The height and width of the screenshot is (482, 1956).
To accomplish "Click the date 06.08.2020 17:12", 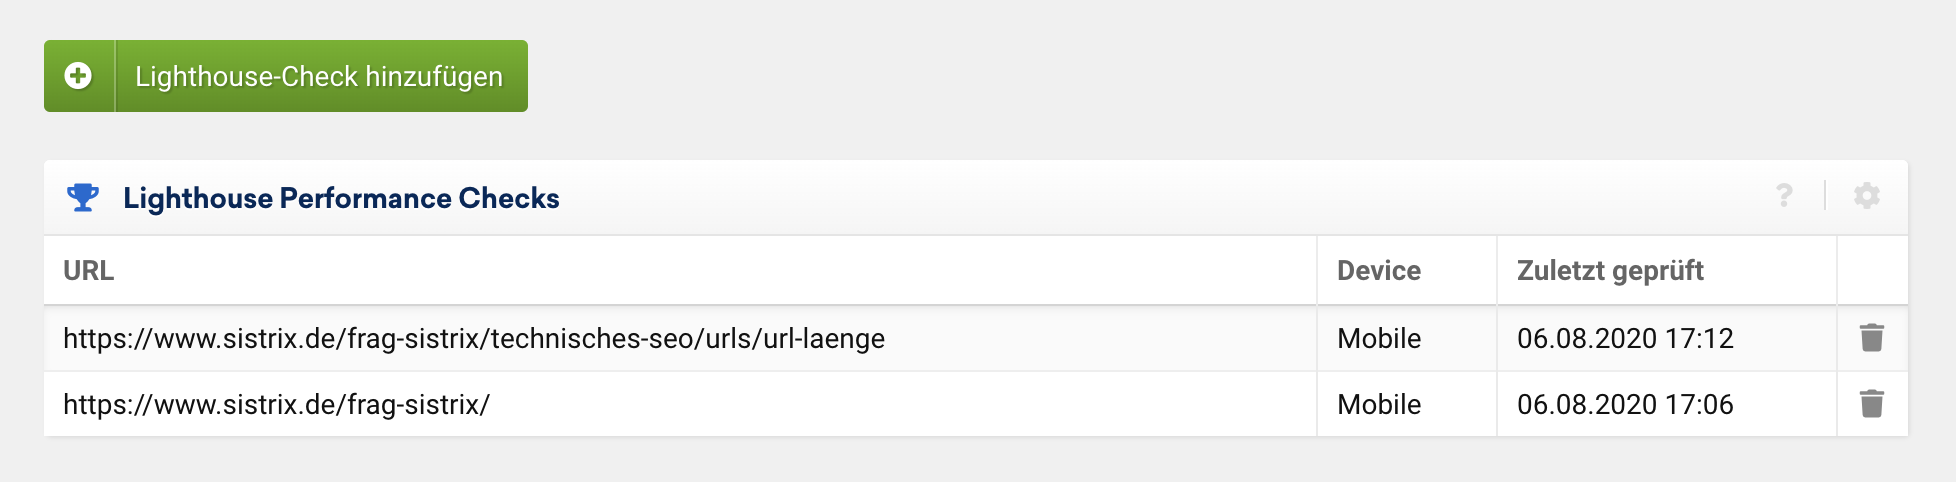I will [x=1625, y=338].
